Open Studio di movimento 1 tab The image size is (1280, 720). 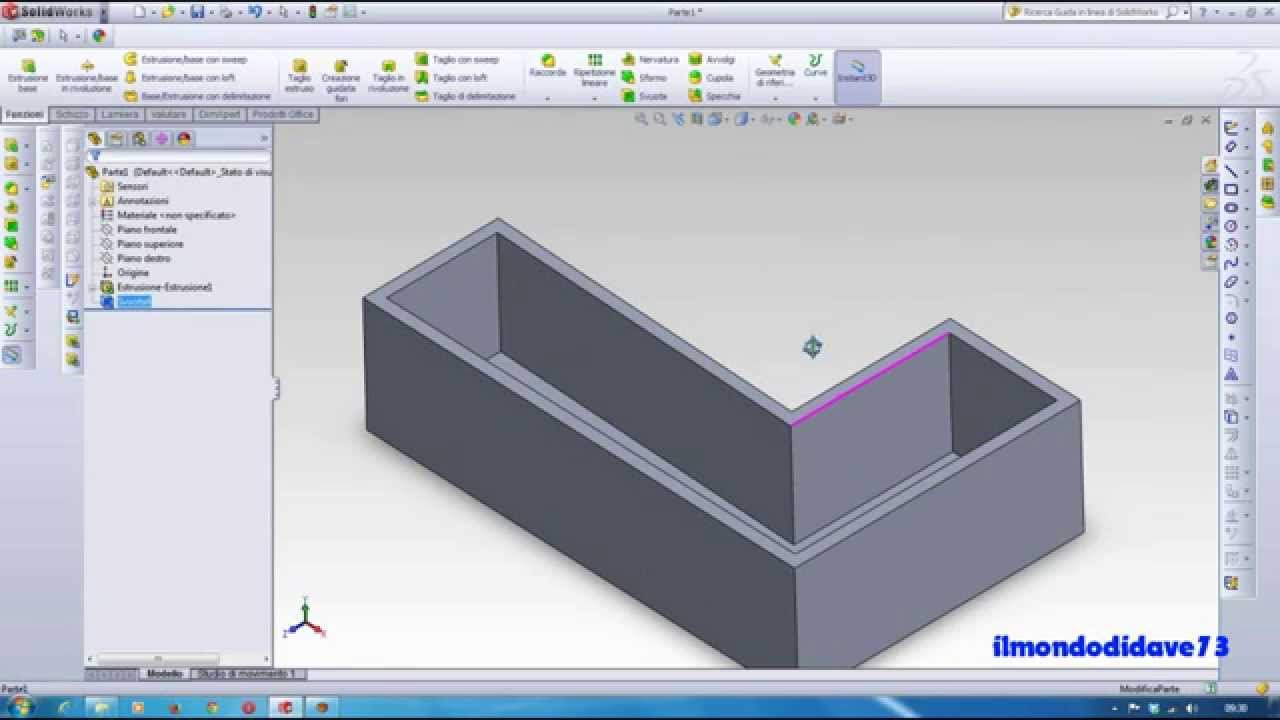[x=247, y=674]
